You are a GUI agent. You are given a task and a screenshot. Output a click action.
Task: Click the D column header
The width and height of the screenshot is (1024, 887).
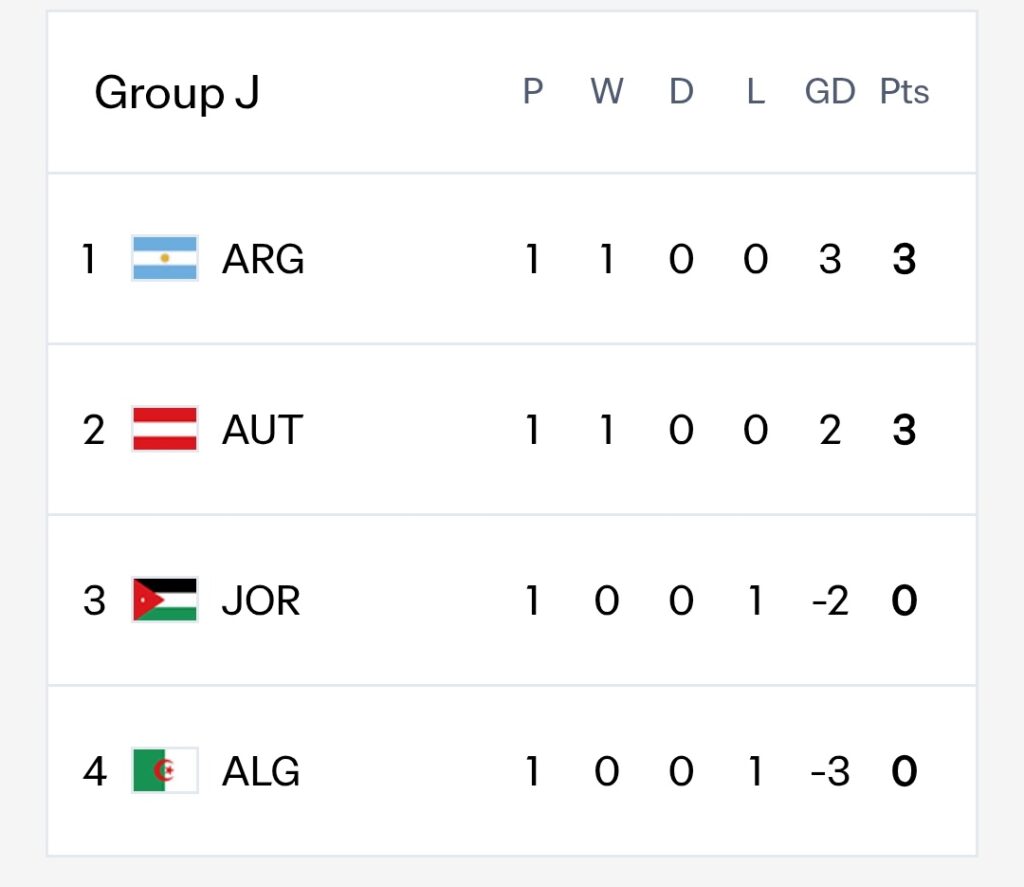pyautogui.click(x=681, y=91)
